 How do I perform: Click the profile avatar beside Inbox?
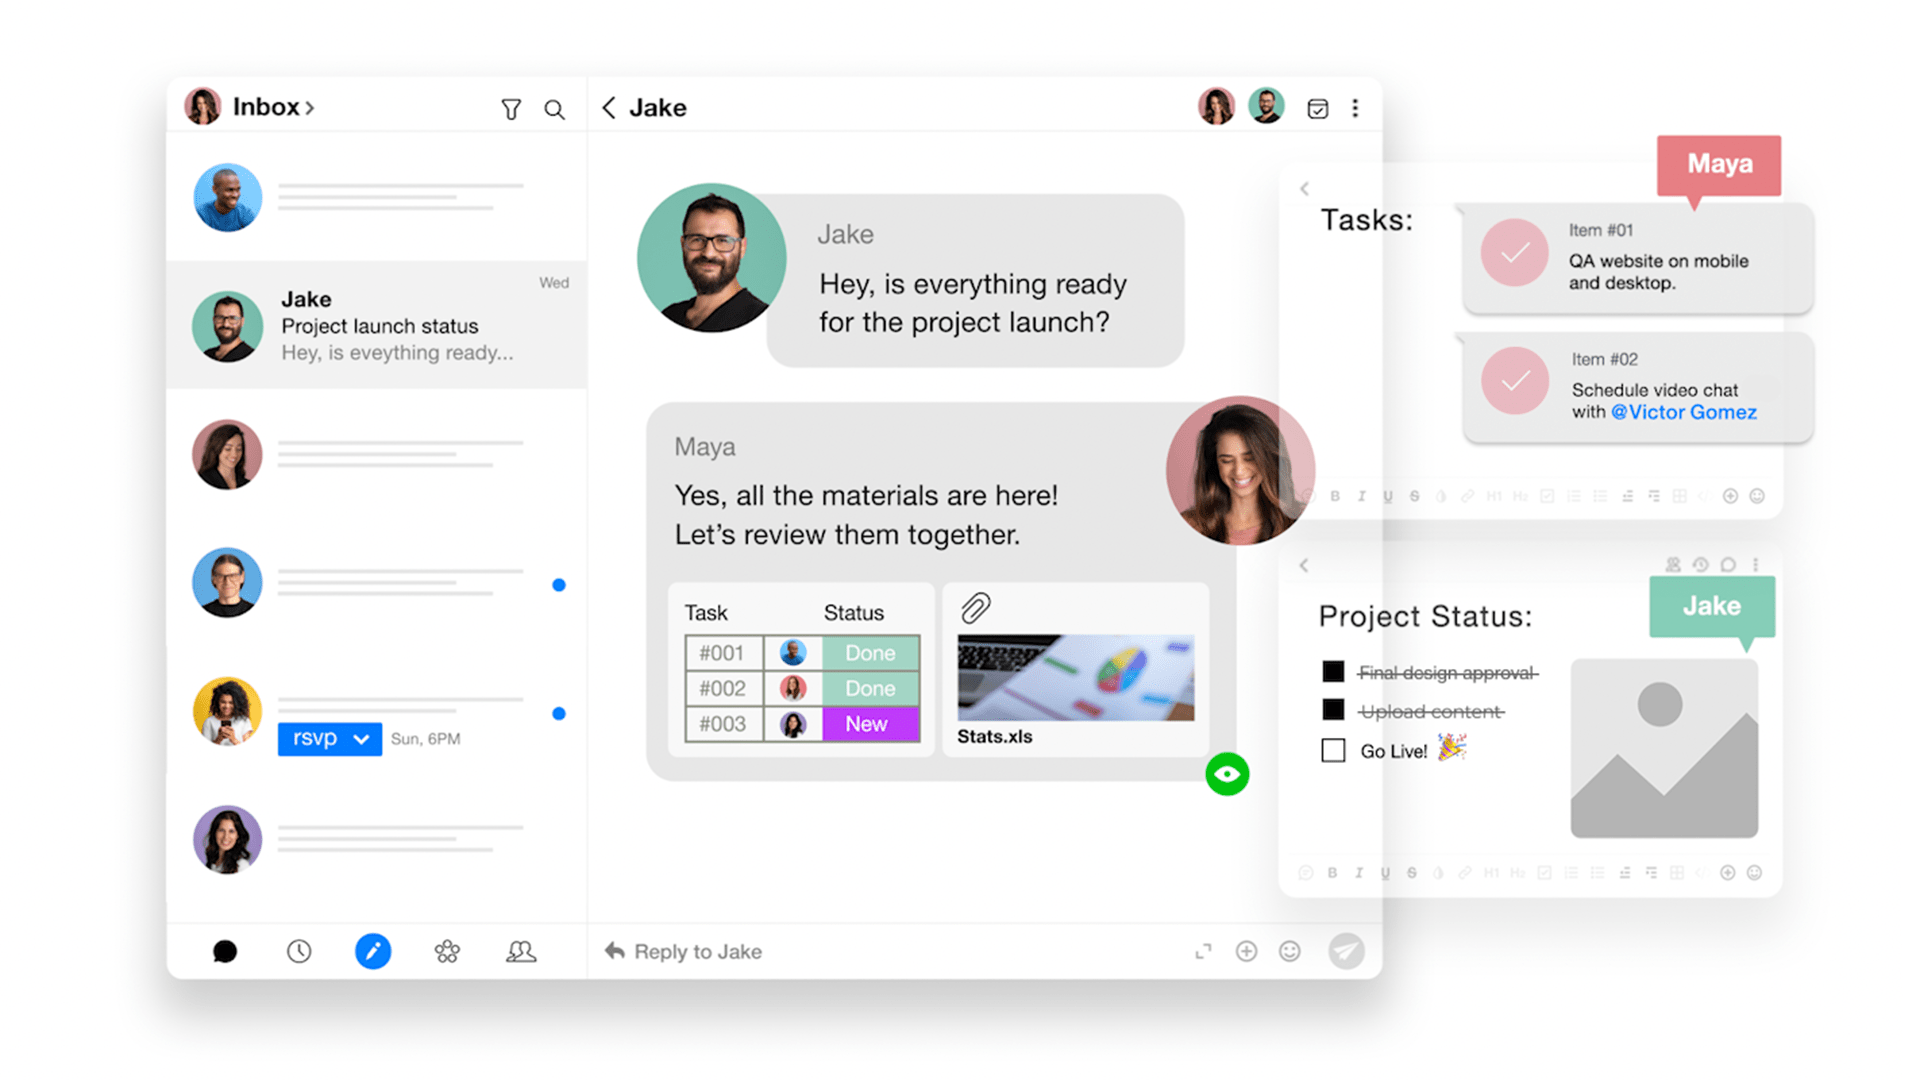[x=203, y=106]
